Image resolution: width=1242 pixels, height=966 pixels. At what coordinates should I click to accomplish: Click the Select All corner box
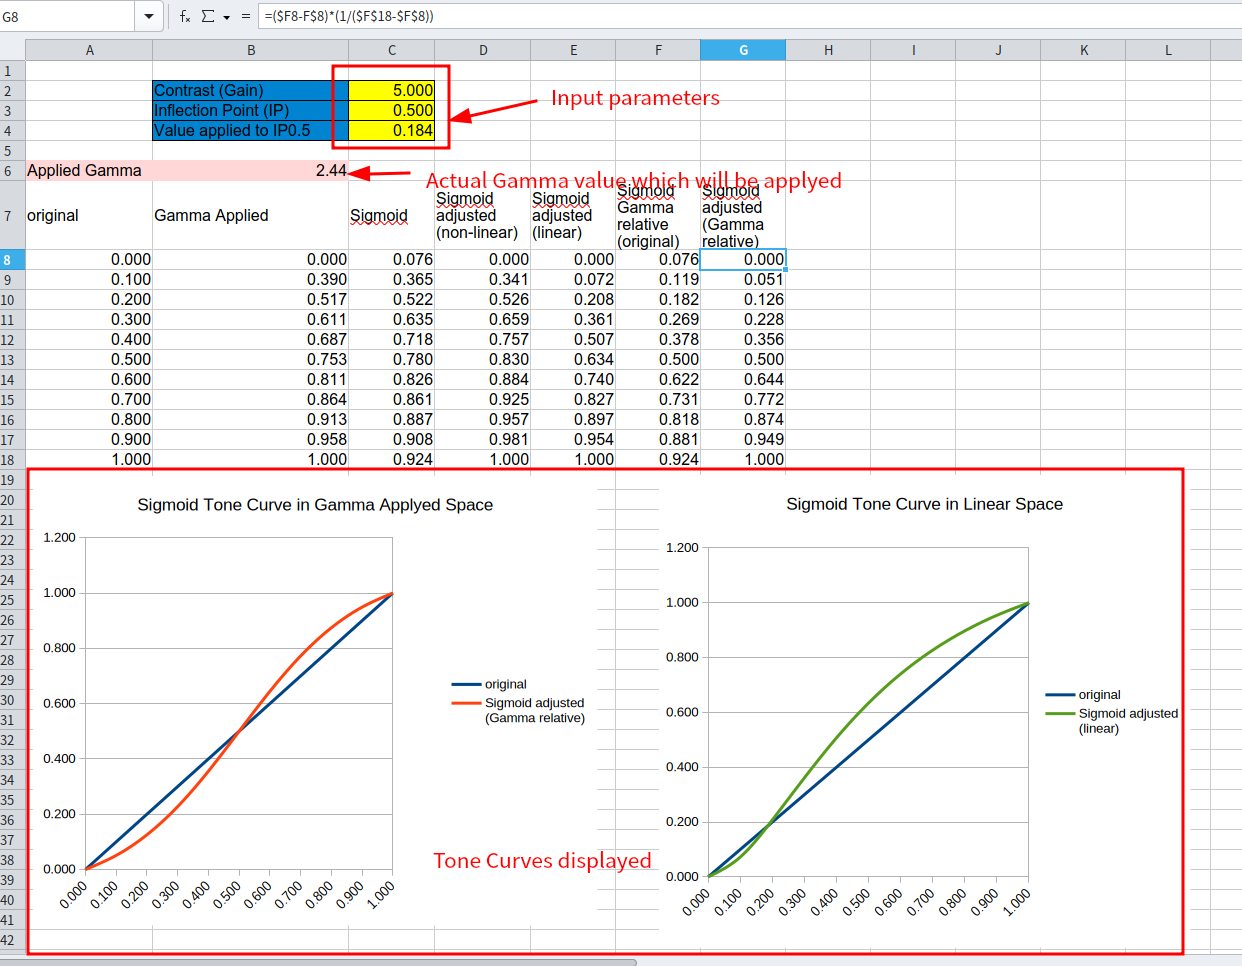point(12,50)
